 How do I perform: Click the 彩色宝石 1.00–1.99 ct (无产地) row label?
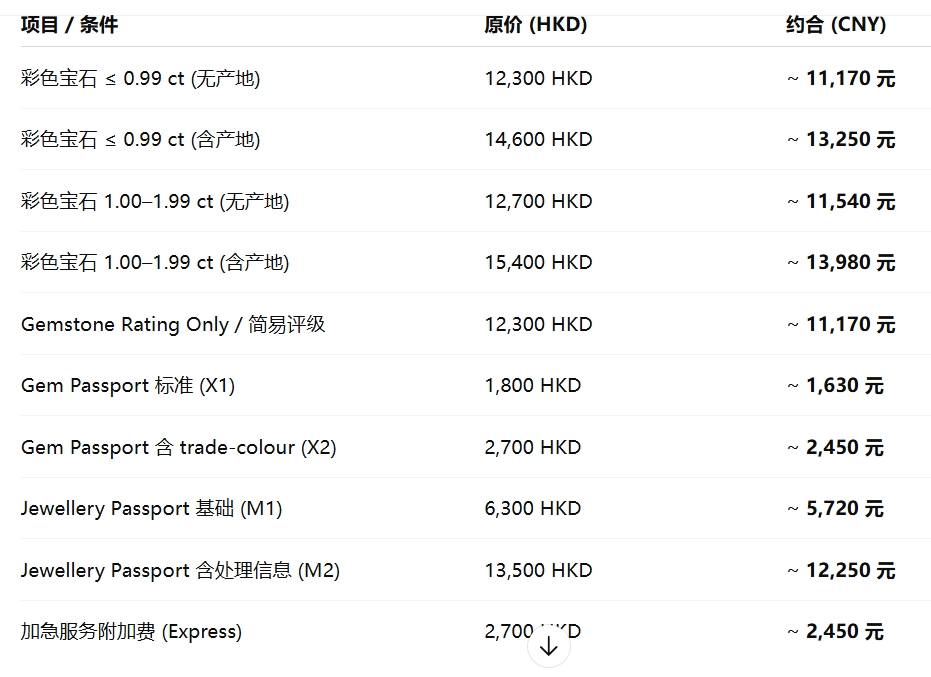pyautogui.click(x=155, y=201)
